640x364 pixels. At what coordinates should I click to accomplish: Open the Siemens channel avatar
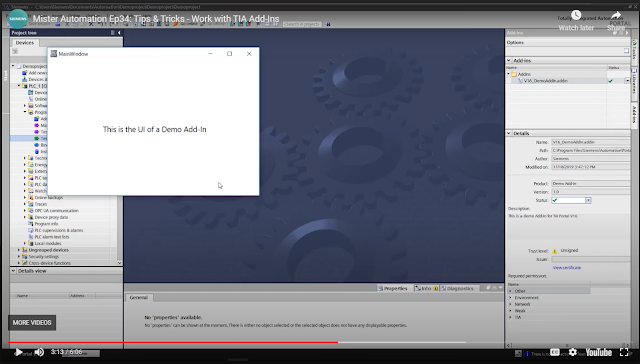(x=18, y=19)
